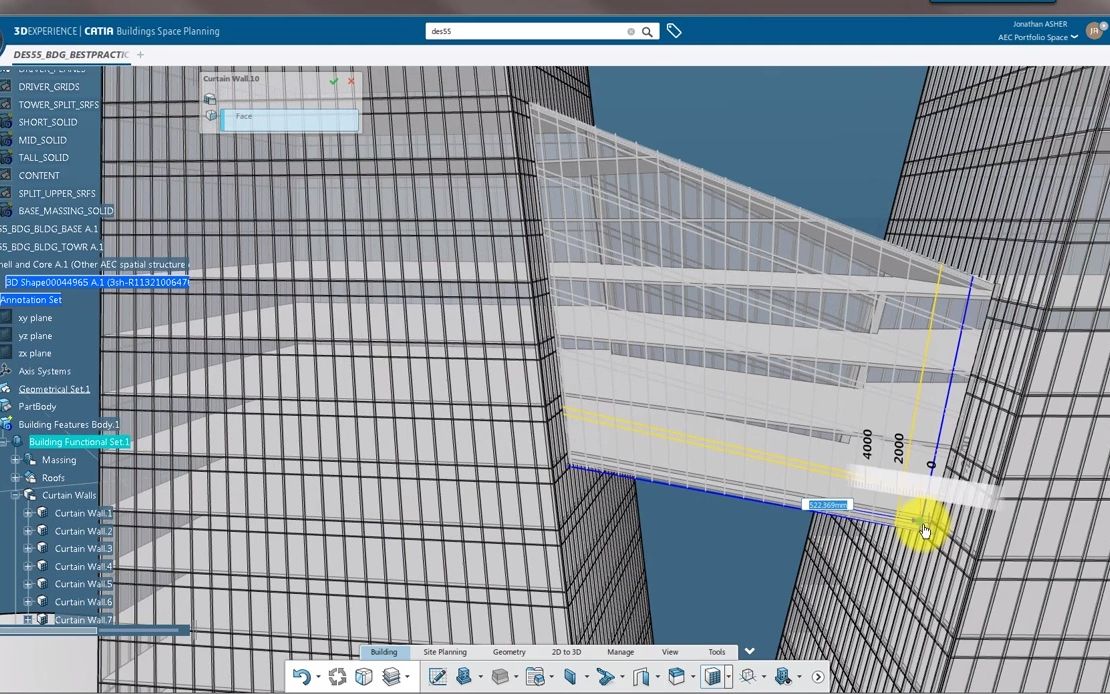Image resolution: width=1110 pixels, height=694 pixels.
Task: Click the Undo icon in bottom toolbar
Action: tap(301, 677)
